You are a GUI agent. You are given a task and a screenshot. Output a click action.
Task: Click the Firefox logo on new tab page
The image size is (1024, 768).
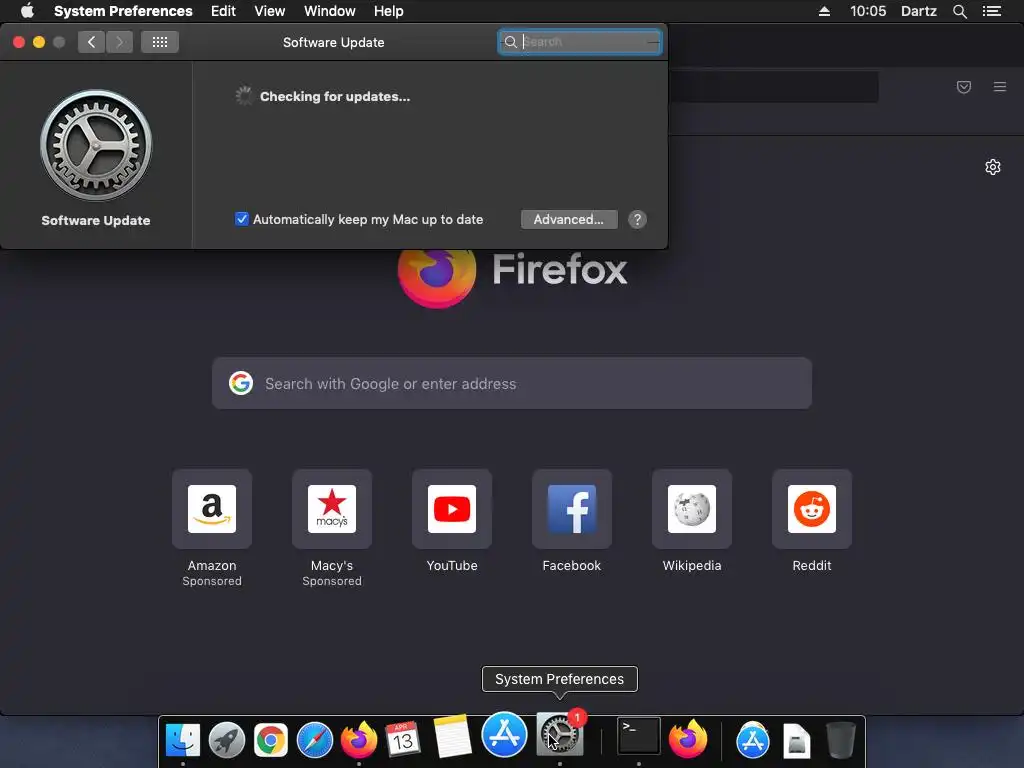click(x=436, y=278)
